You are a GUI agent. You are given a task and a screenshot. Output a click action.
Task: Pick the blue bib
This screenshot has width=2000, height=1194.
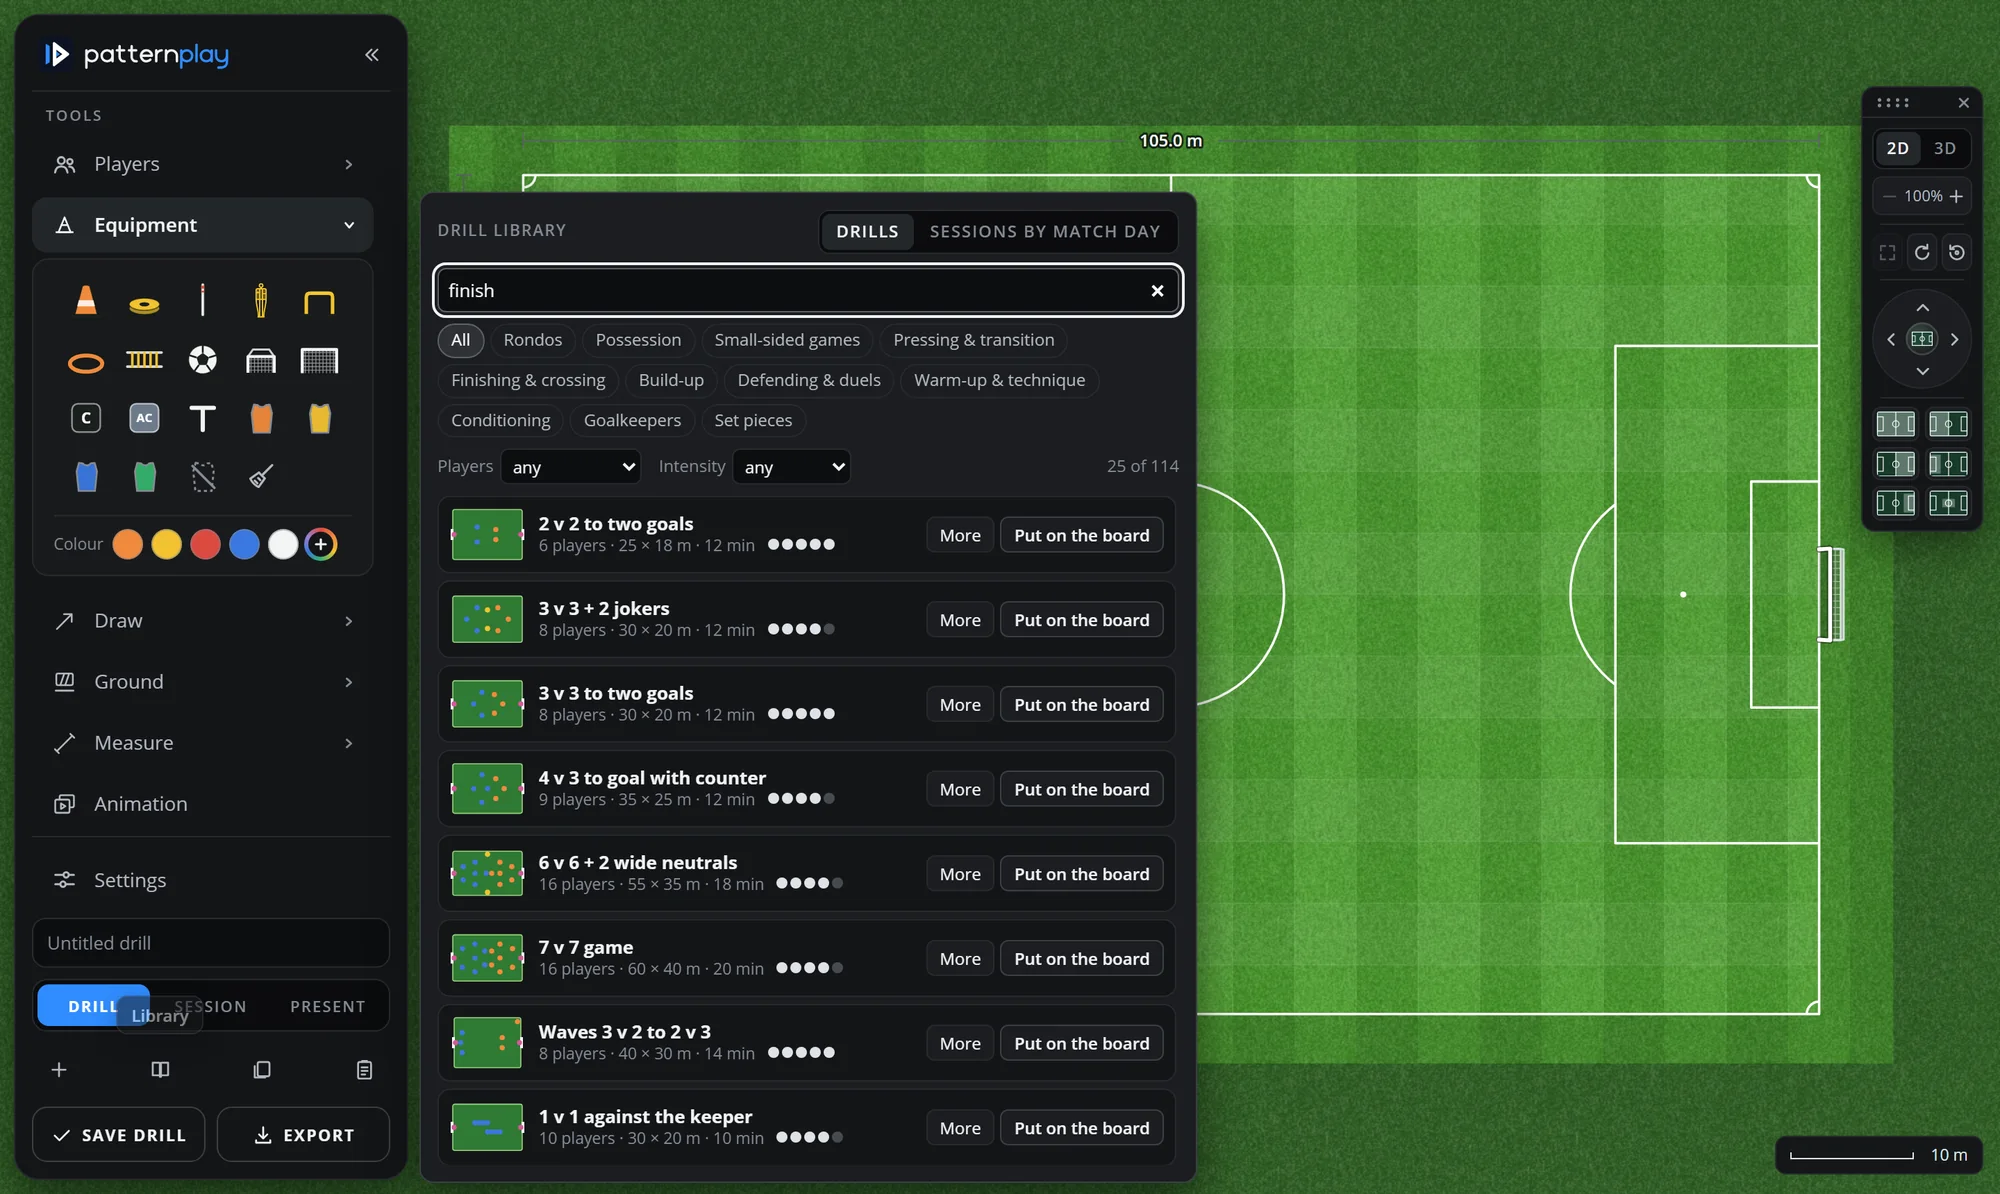86,477
